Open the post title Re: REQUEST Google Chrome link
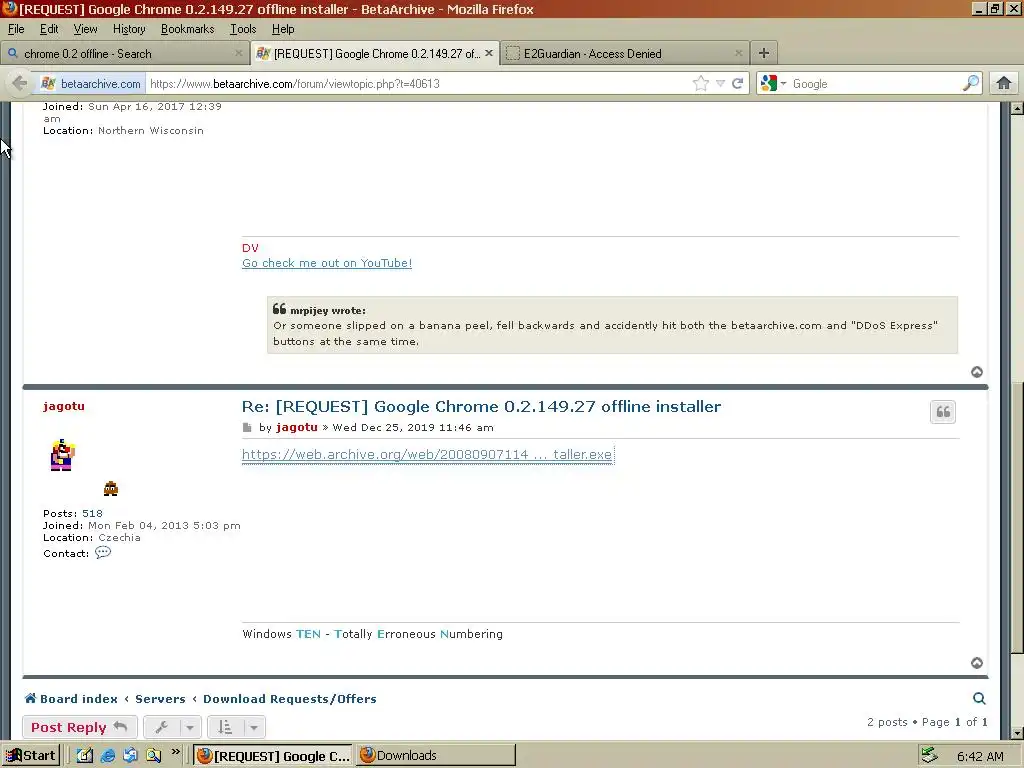Image resolution: width=1024 pixels, height=768 pixels. click(481, 406)
